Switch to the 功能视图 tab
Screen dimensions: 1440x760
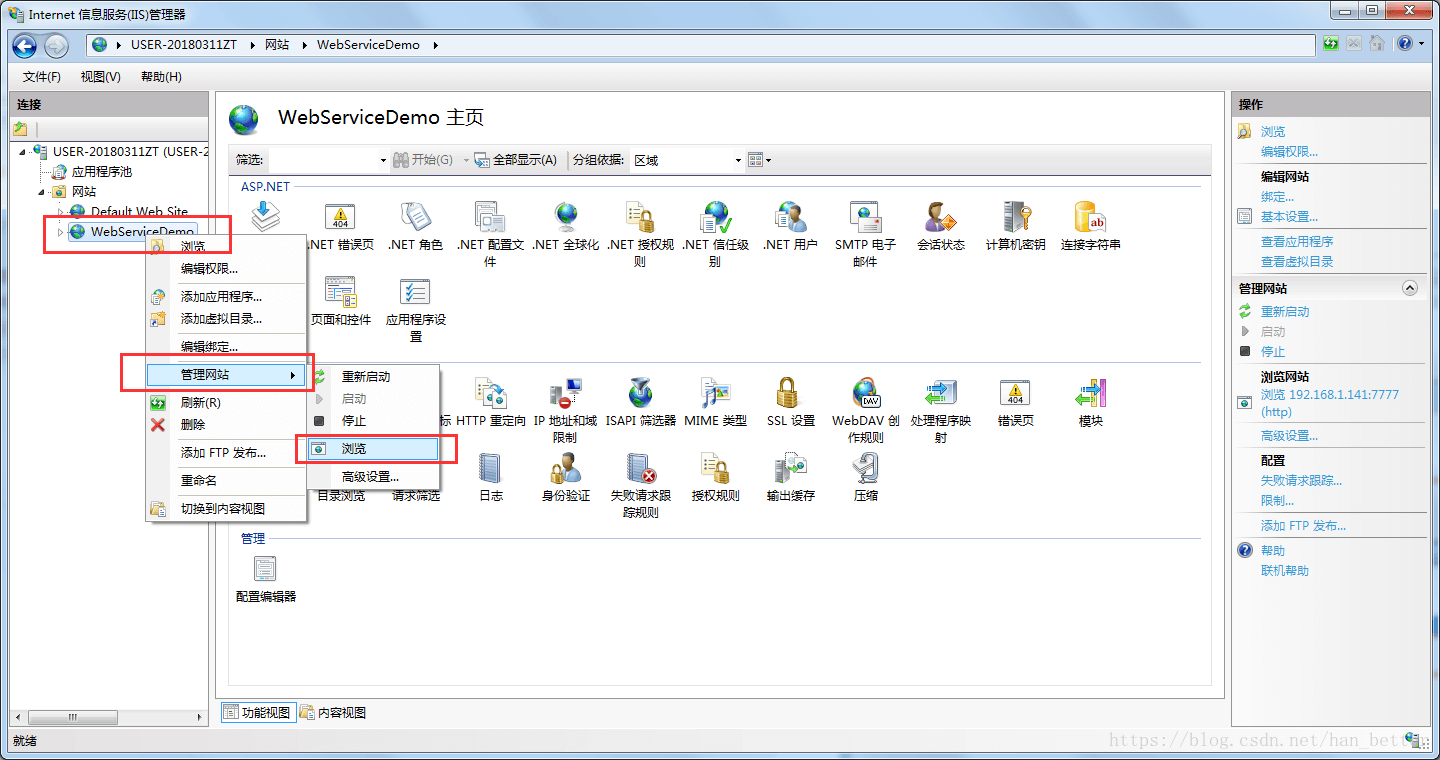257,713
